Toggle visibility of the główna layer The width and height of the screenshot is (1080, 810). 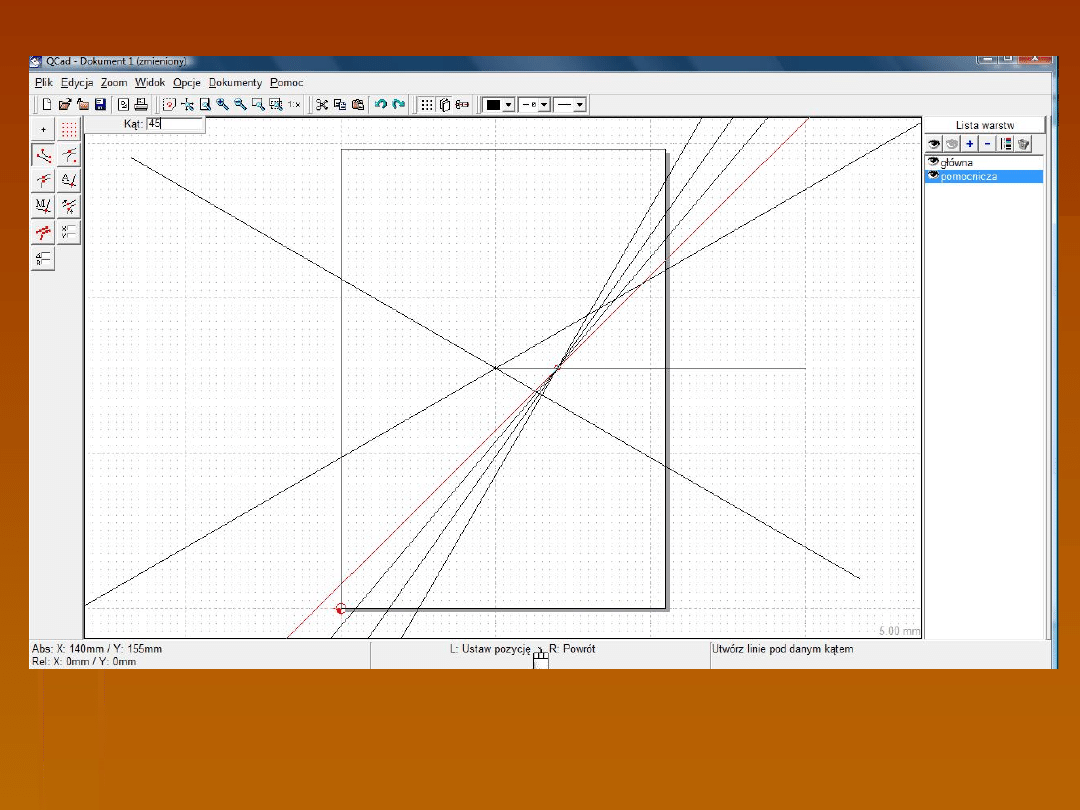point(933,162)
